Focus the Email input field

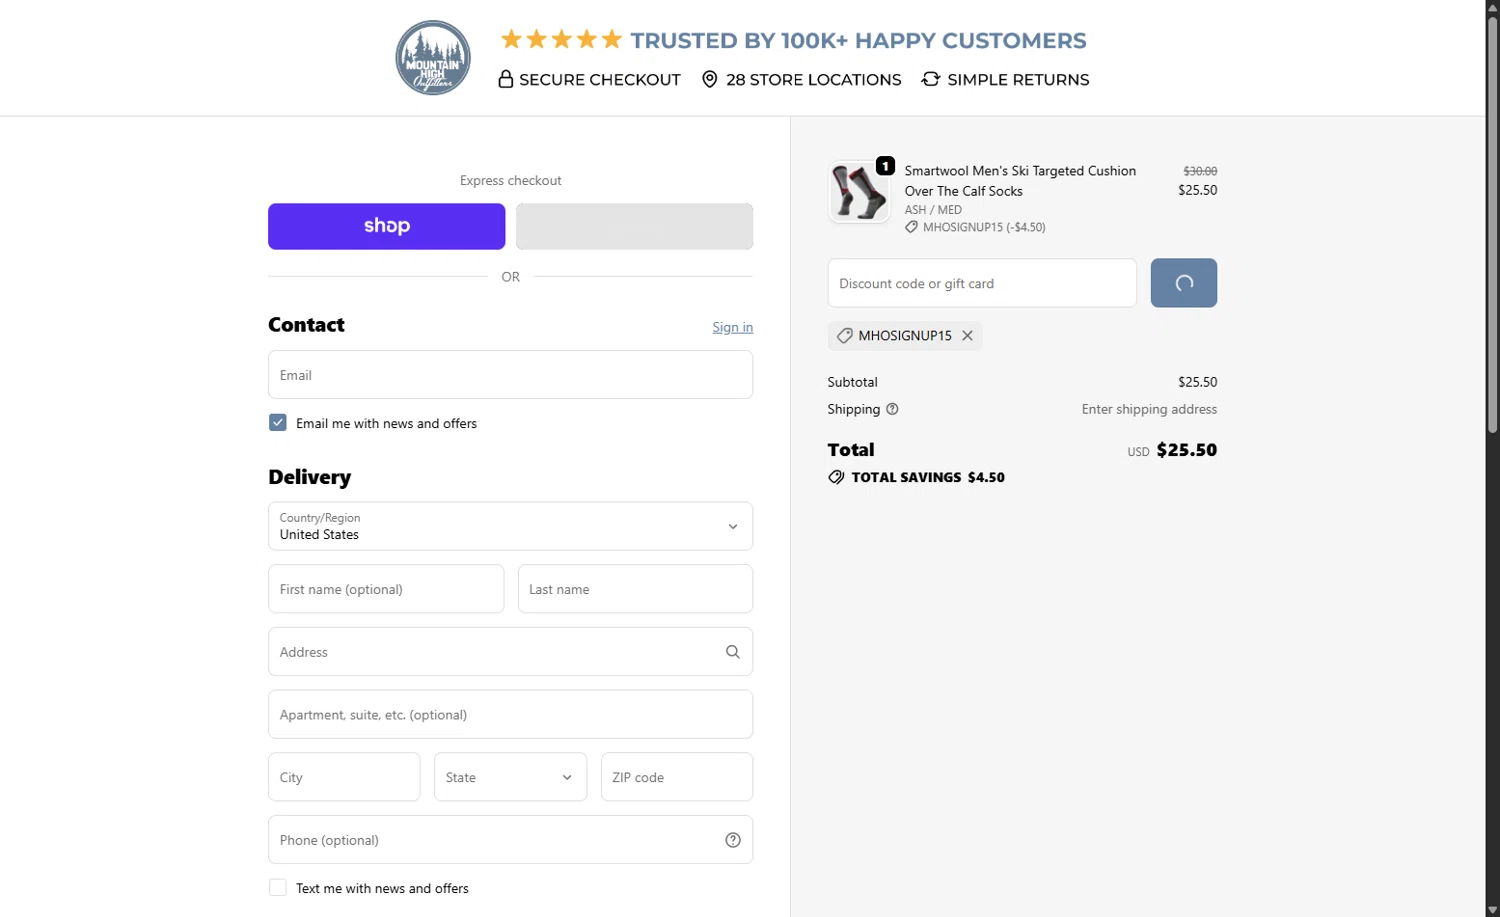(510, 375)
